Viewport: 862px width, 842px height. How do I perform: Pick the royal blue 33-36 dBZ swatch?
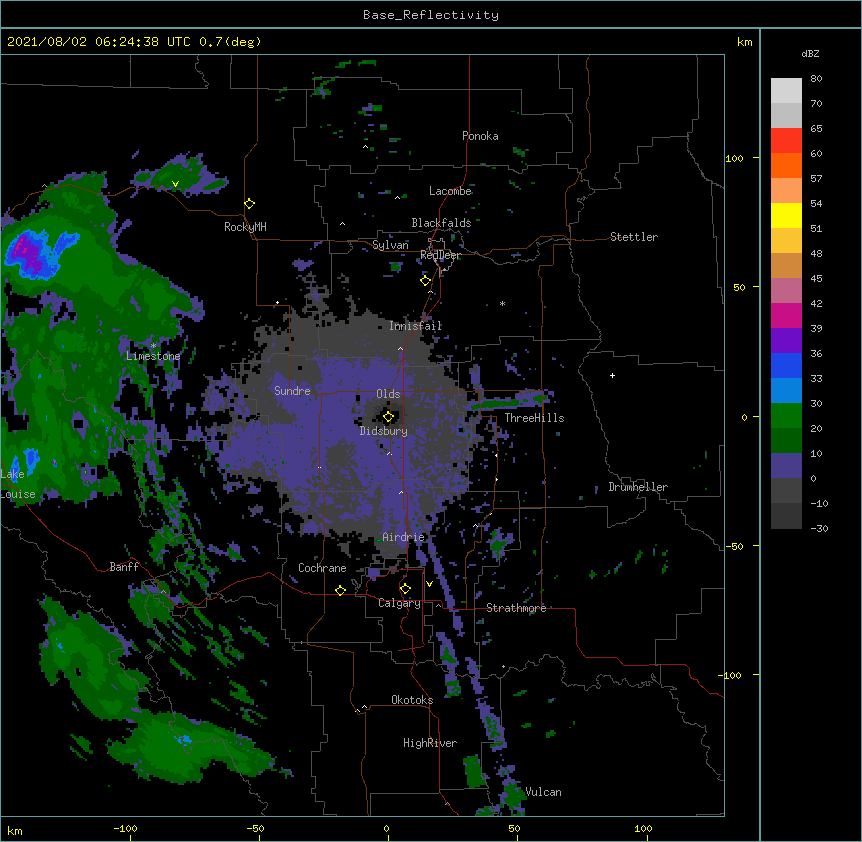[x=786, y=365]
